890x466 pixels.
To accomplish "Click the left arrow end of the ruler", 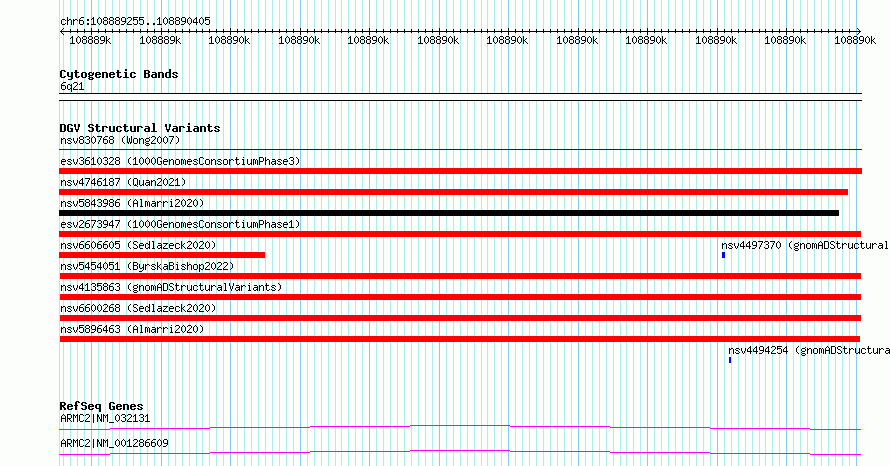I will pos(62,32).
